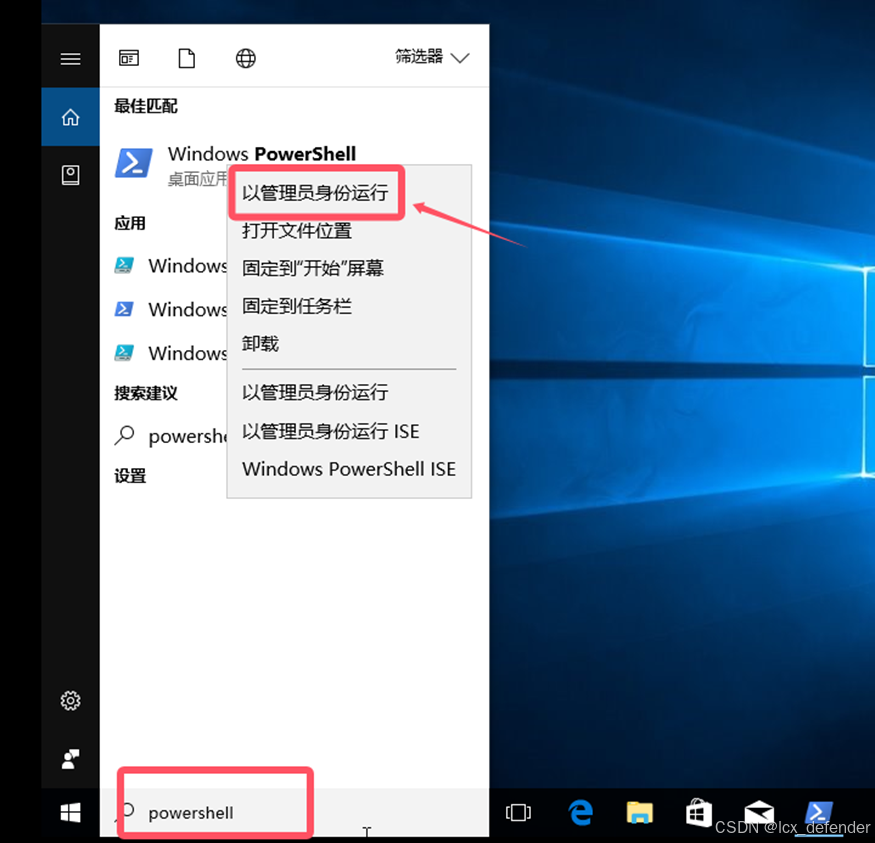Choose the lower 以管理员身份运行 entry

point(315,392)
